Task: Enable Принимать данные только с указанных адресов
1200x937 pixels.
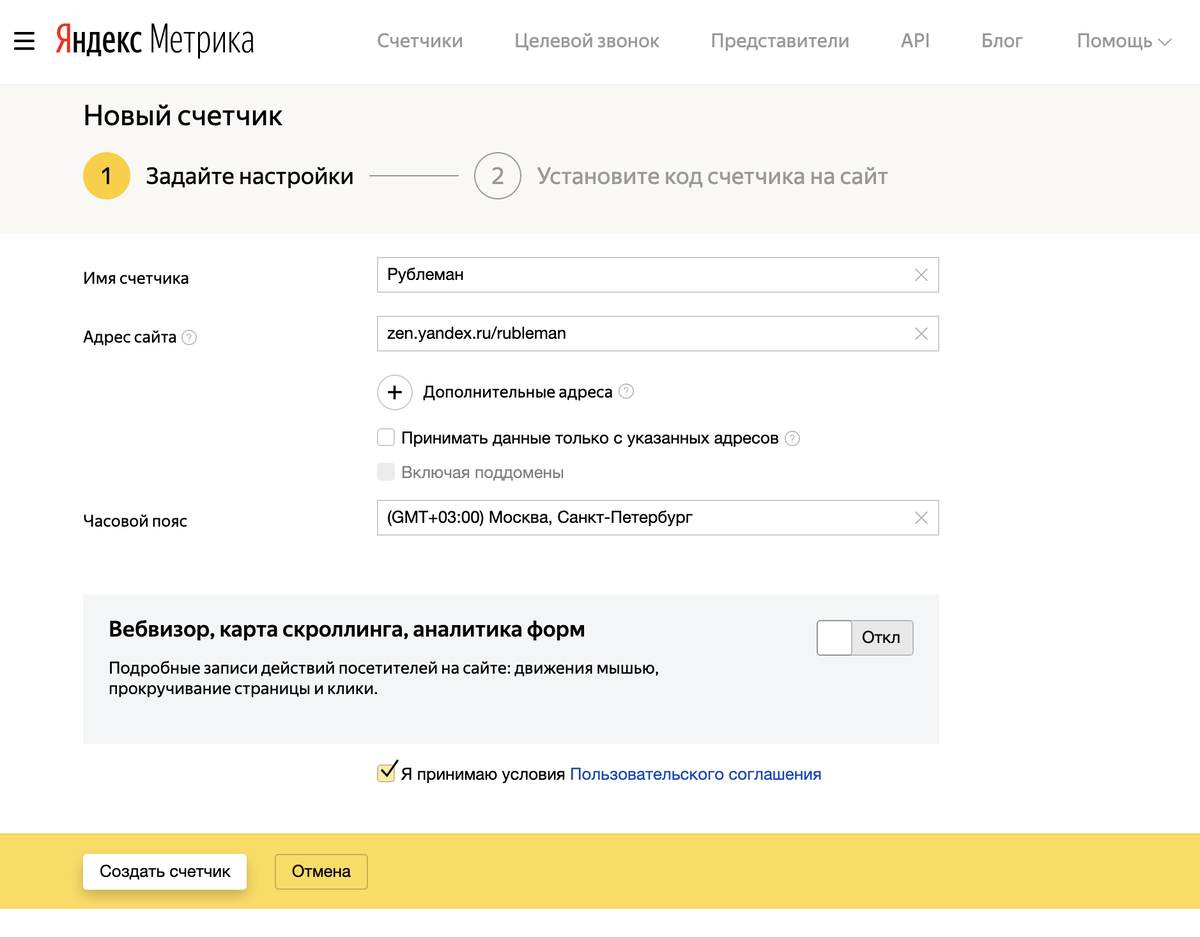Action: click(386, 437)
